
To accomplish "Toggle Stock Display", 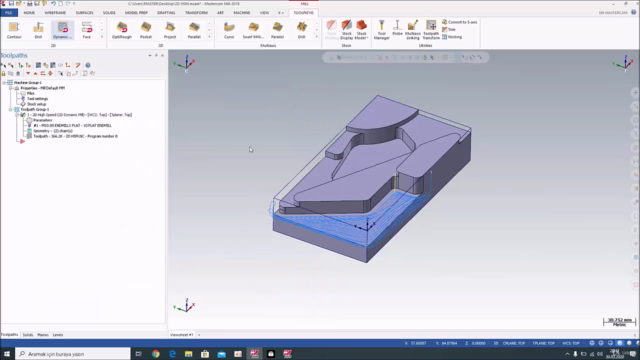I will click(347, 30).
